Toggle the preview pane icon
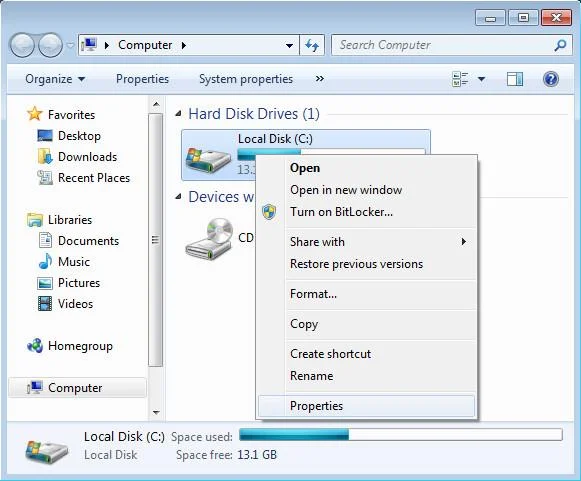 pos(515,79)
